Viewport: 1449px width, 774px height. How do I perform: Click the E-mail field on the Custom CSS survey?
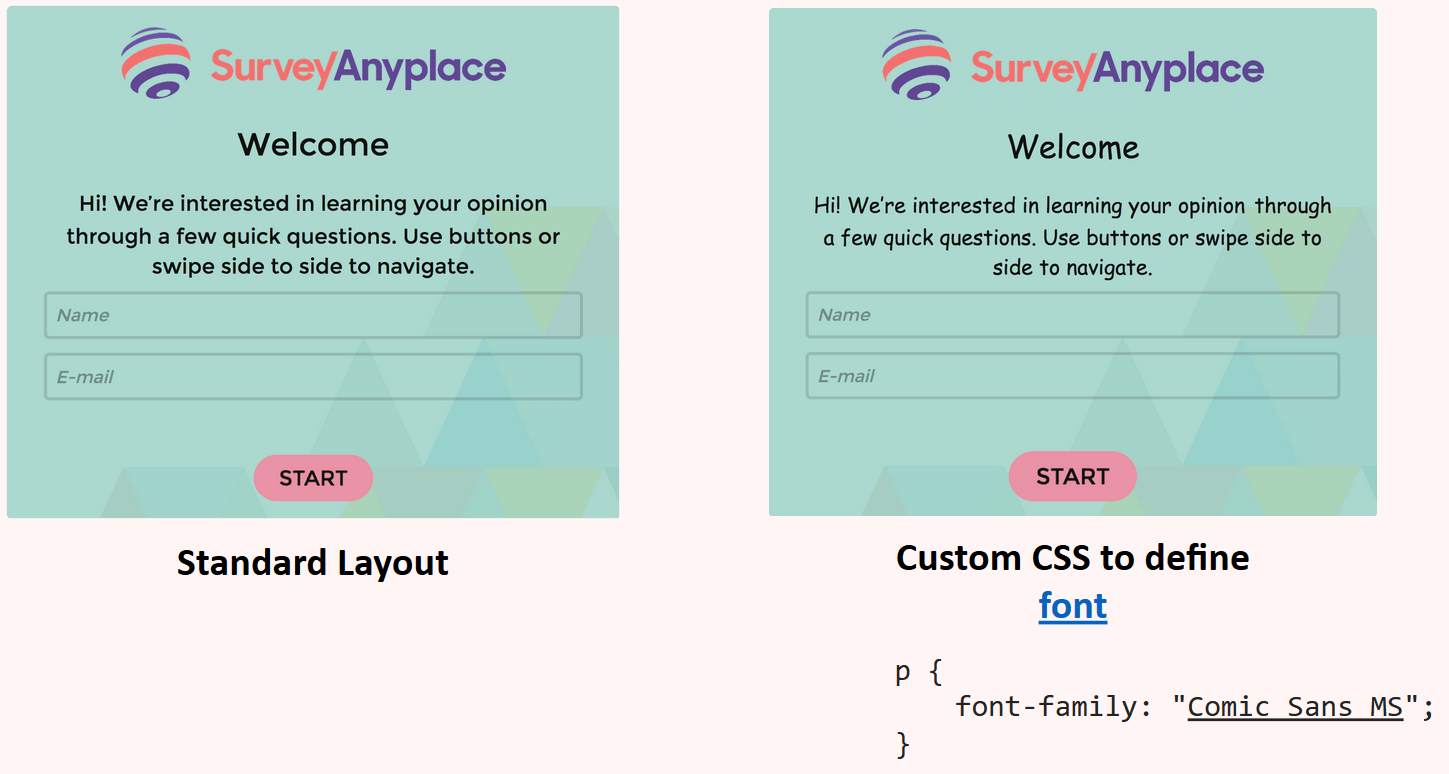[x=1072, y=375]
